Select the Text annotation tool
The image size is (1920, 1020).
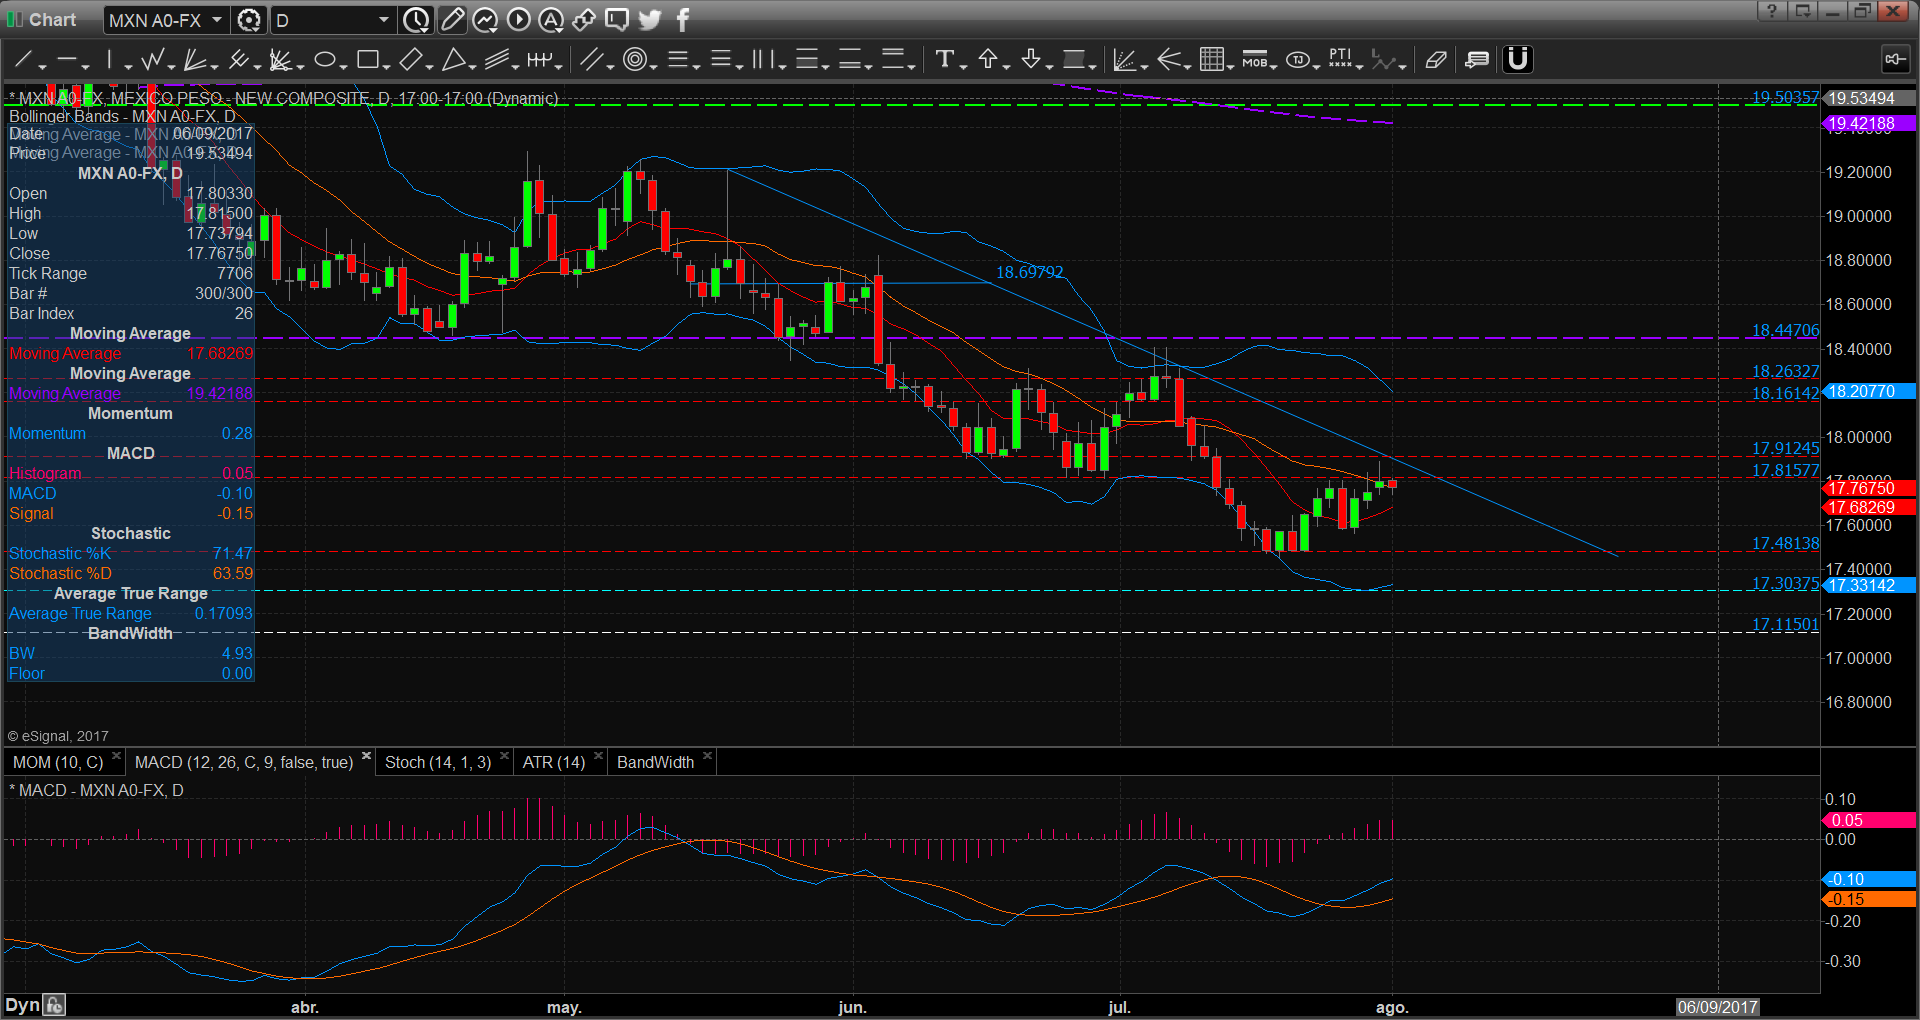coord(944,60)
